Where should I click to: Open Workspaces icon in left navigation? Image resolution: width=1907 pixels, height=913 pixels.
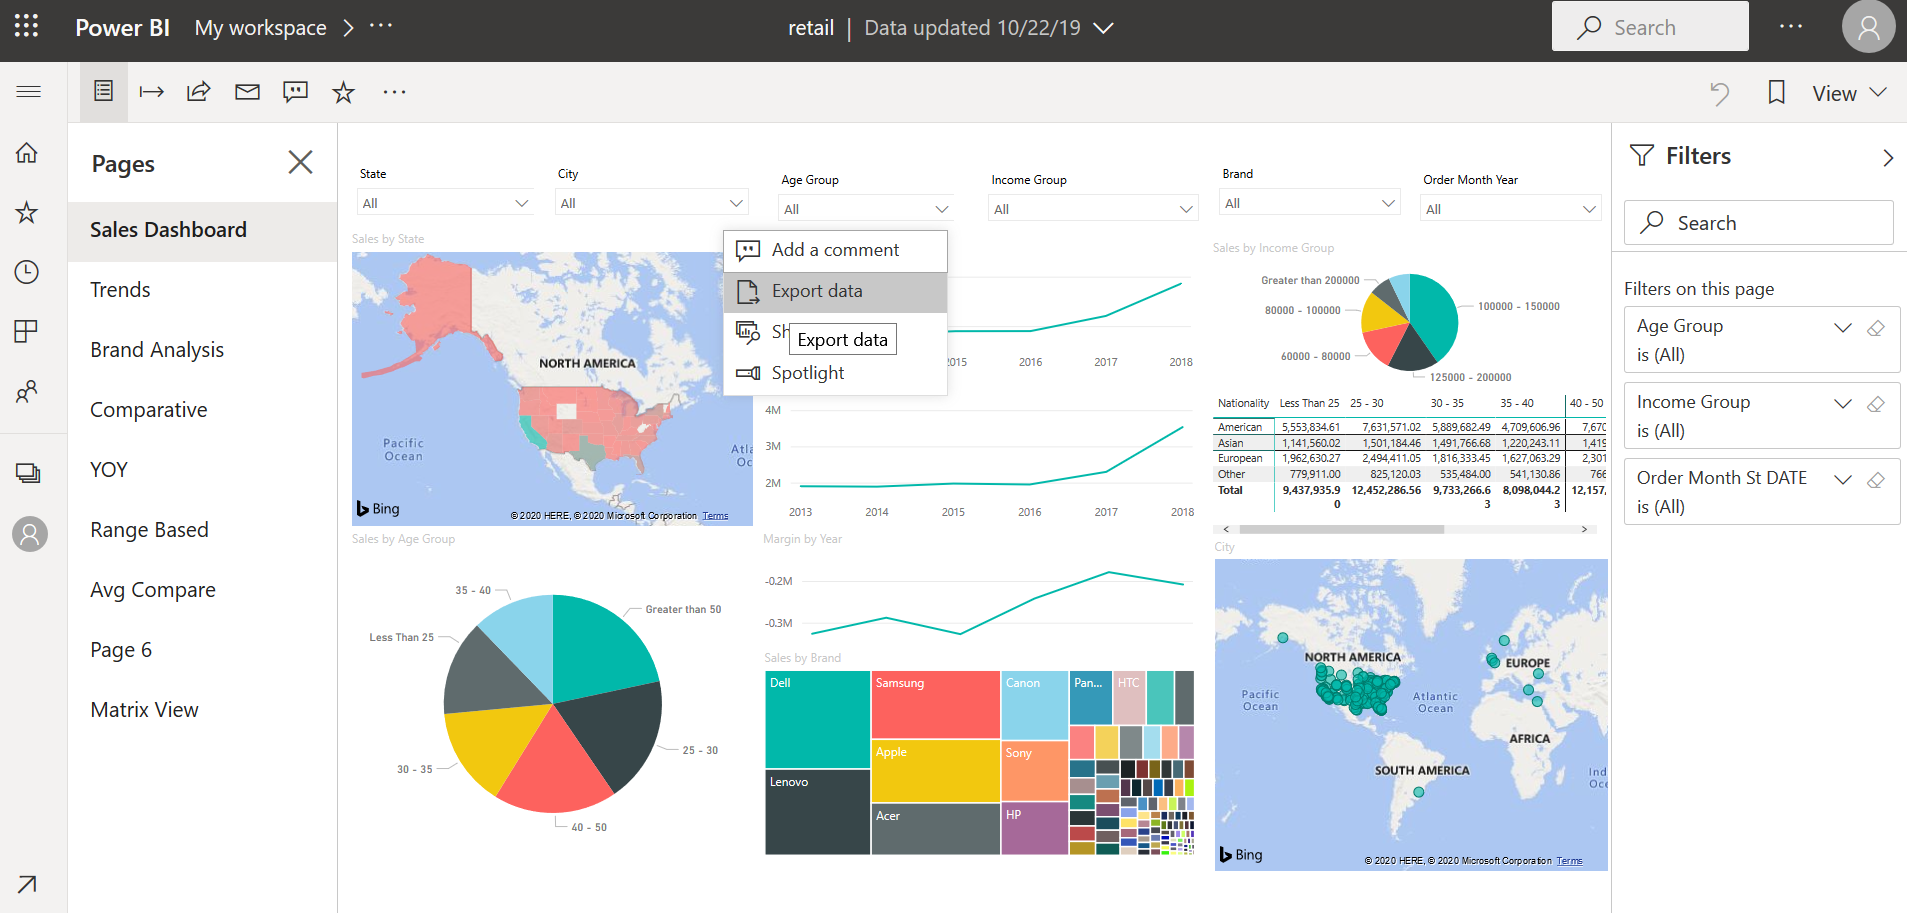pyautogui.click(x=27, y=473)
